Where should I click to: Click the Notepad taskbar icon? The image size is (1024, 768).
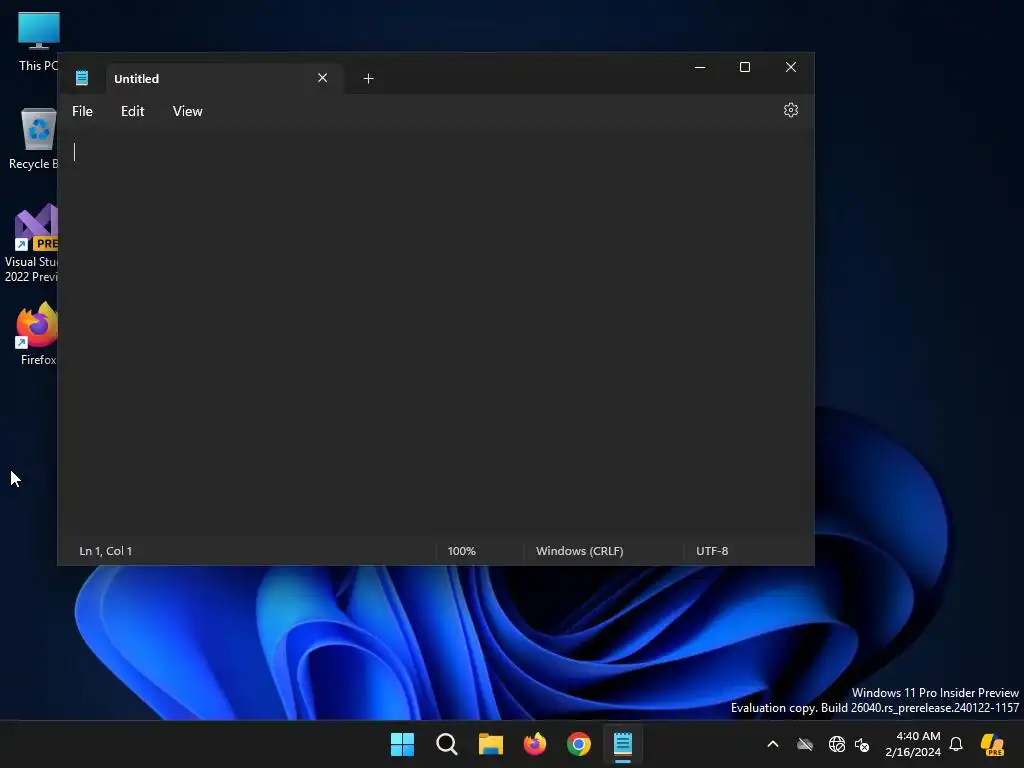[x=623, y=744]
